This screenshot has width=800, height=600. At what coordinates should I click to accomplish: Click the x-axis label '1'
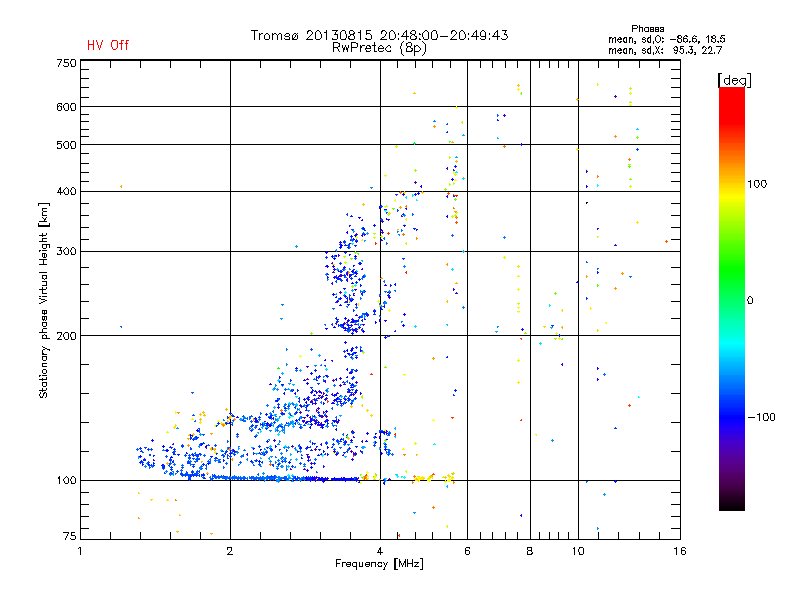[80, 551]
